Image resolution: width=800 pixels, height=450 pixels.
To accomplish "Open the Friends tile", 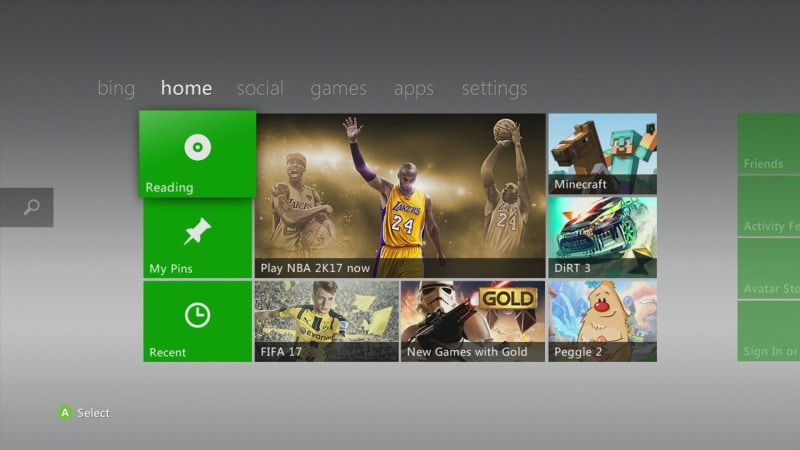I will coord(769,144).
